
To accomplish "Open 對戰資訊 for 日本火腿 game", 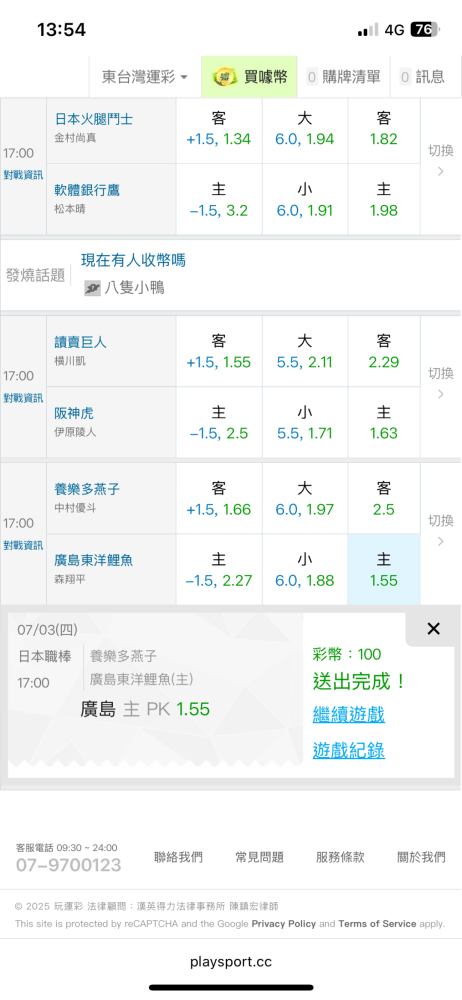I will (x=23, y=175).
